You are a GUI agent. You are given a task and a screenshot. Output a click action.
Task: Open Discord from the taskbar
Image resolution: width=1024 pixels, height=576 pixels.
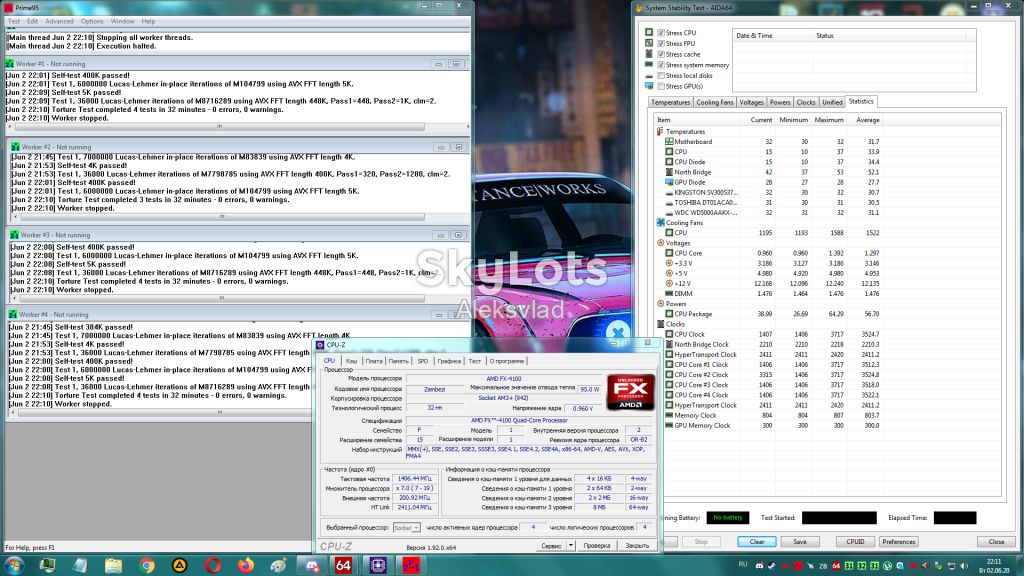tap(312, 566)
